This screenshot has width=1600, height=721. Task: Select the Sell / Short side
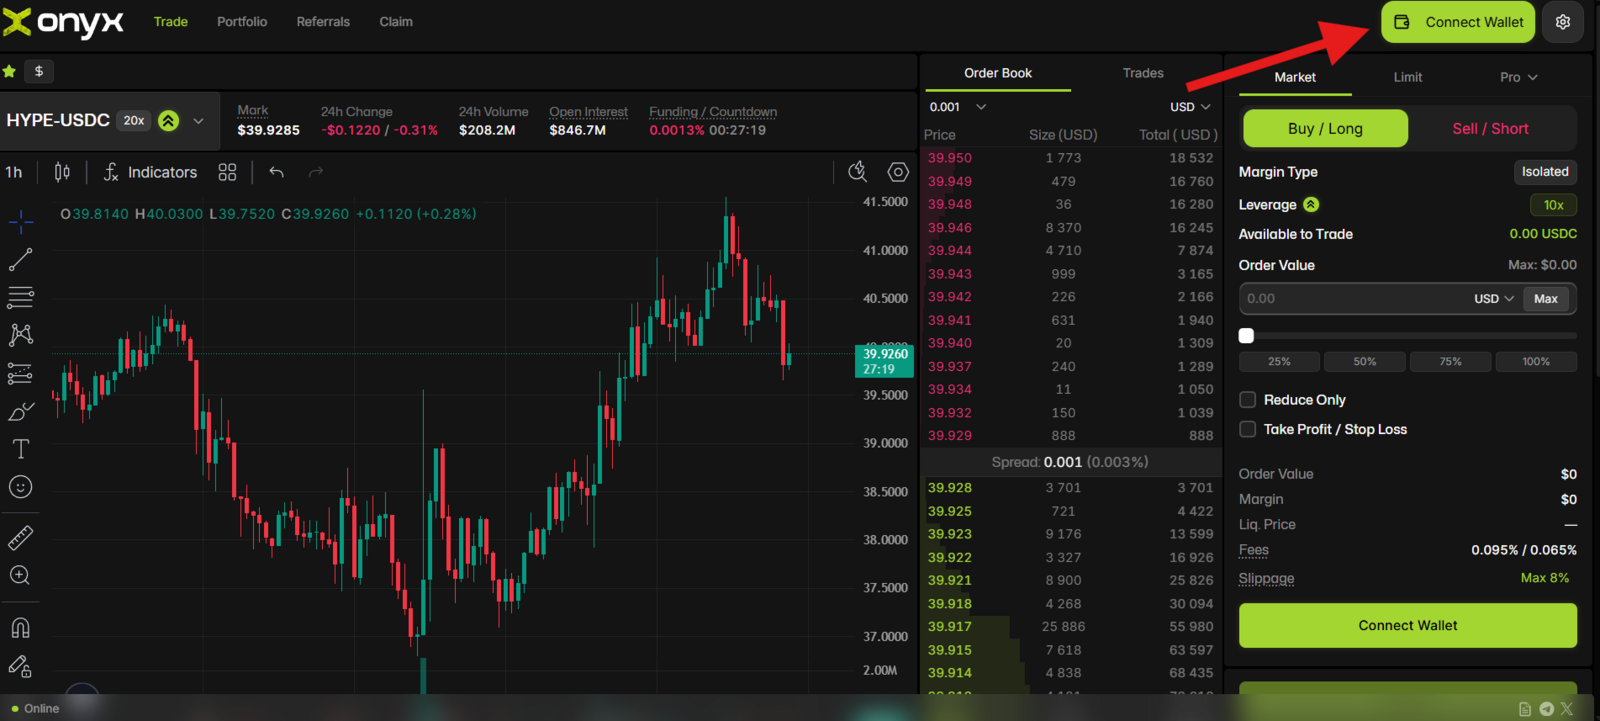coord(1490,128)
